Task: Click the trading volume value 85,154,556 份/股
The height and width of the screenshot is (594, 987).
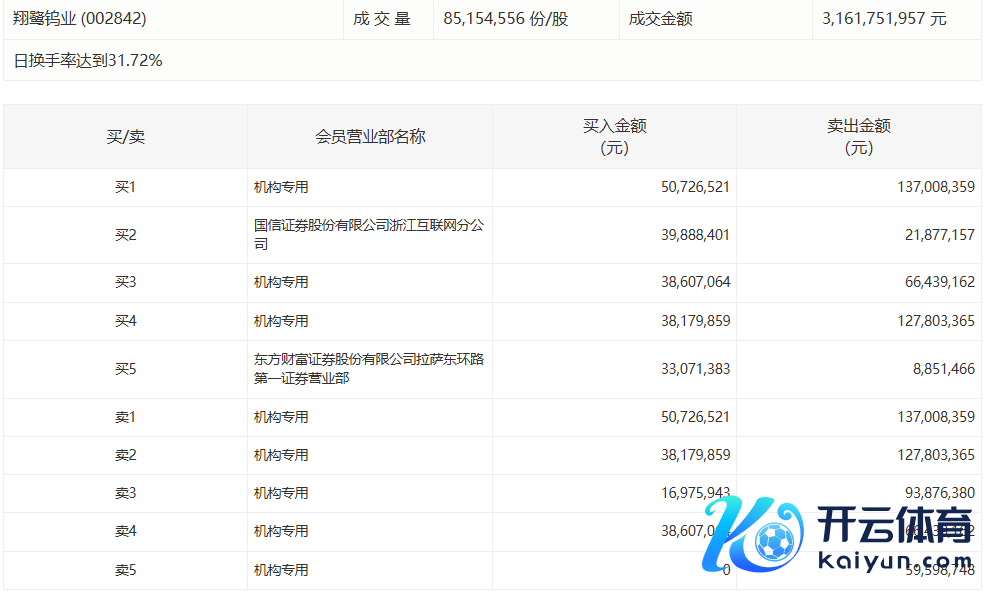Action: coord(505,19)
